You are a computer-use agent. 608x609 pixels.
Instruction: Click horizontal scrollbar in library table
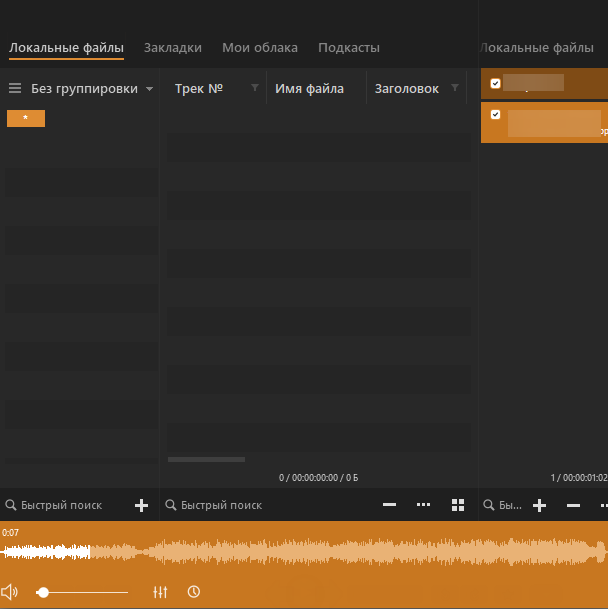click(206, 459)
